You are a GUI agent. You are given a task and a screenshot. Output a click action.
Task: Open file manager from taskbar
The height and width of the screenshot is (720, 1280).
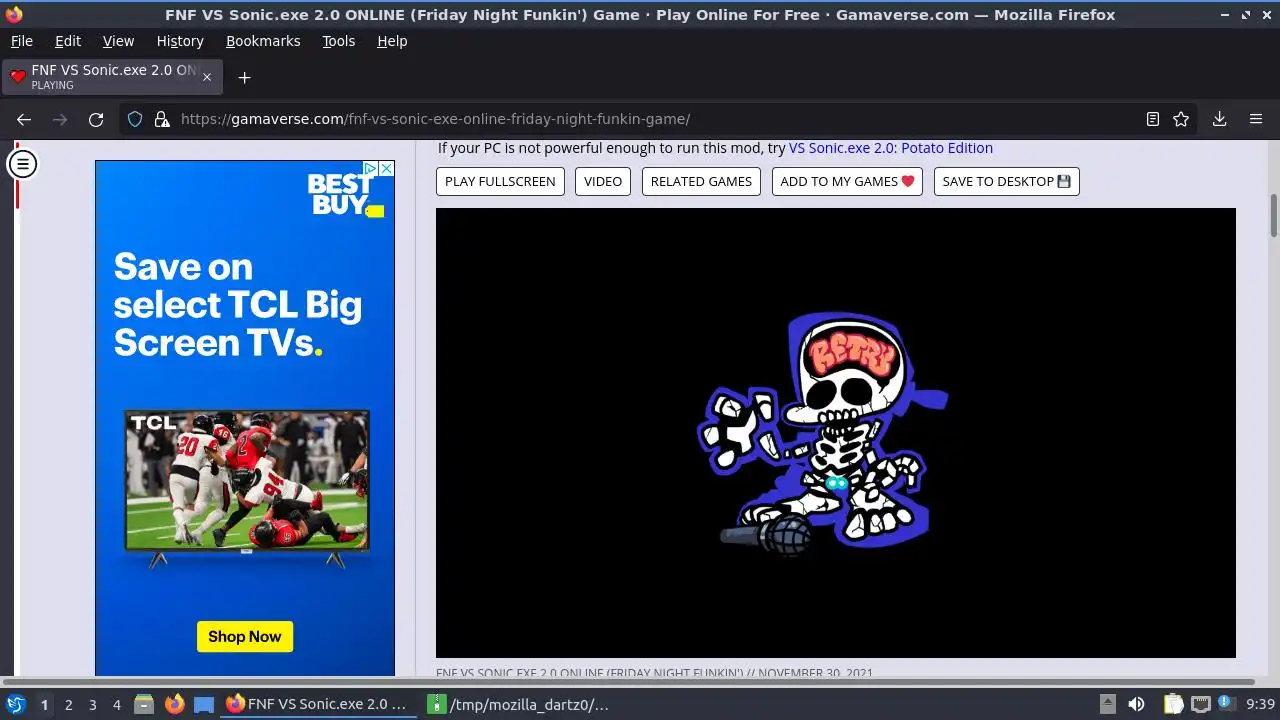click(144, 704)
